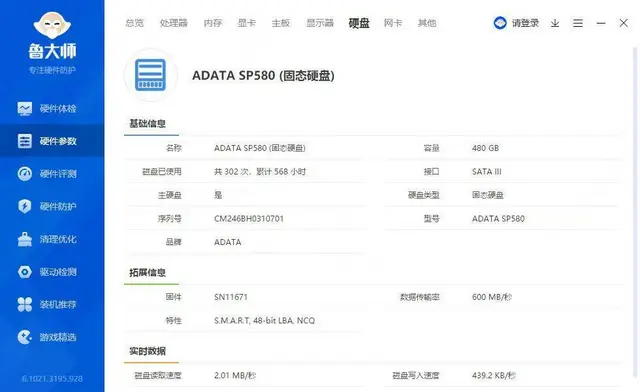Select features S.M.A.R.T, 48-bit LBA, NCQ
640x392 pixels.
[x=264, y=321]
